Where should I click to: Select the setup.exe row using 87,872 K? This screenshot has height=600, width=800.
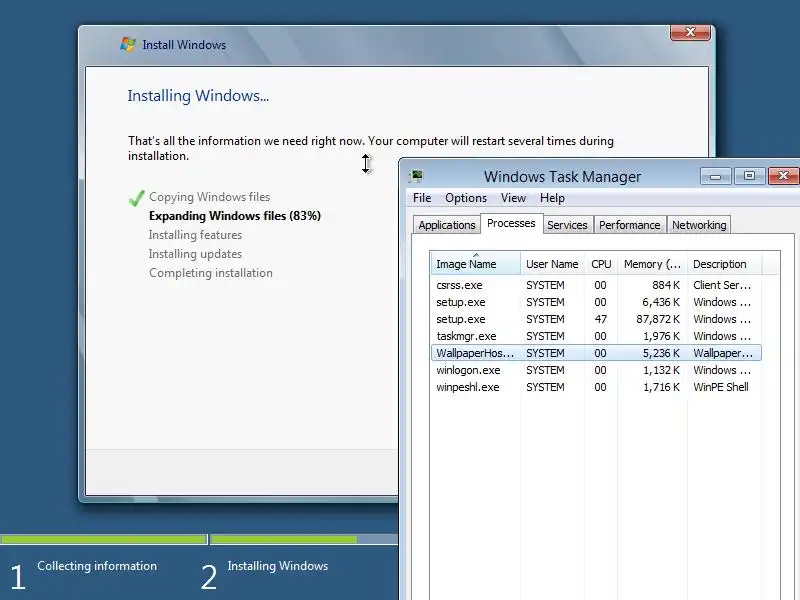tap(596, 319)
